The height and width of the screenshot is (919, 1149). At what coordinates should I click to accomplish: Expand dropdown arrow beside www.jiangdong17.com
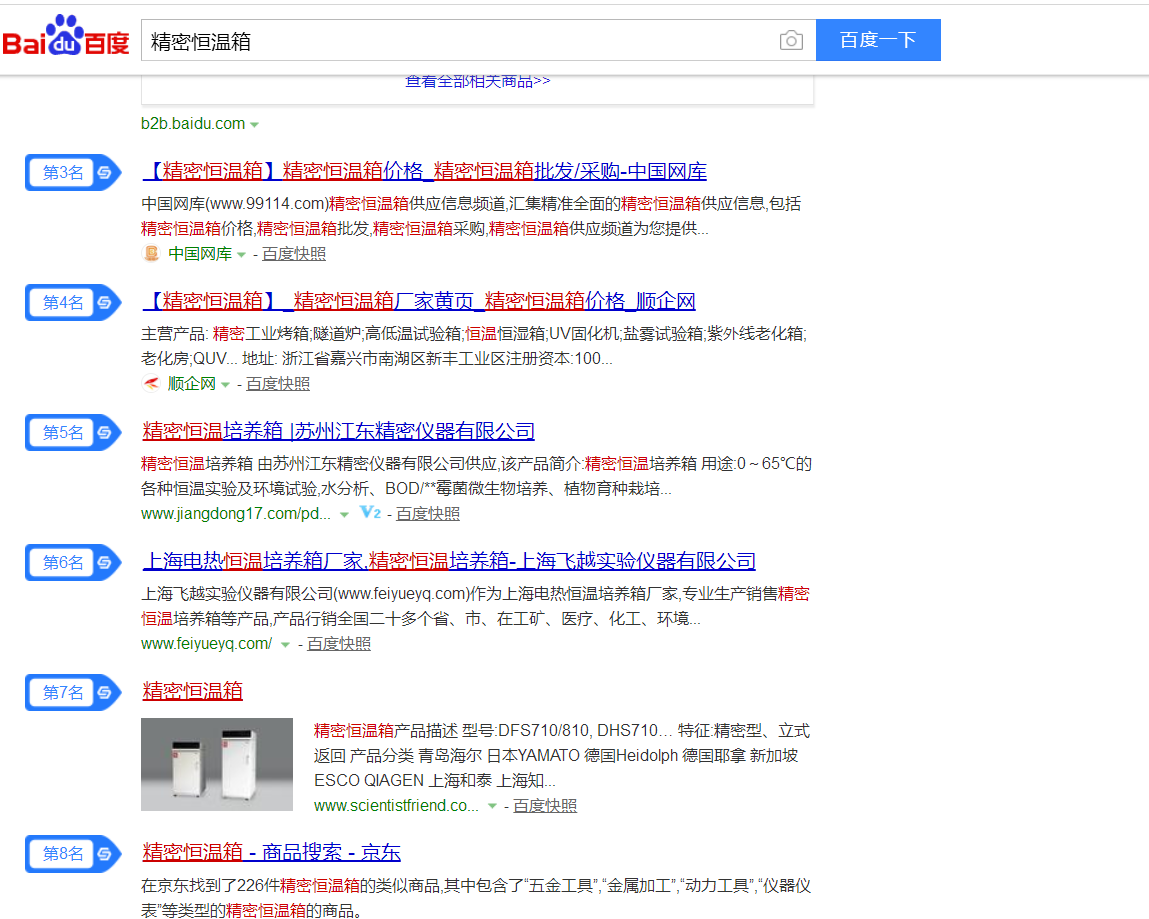pyautogui.click(x=344, y=514)
